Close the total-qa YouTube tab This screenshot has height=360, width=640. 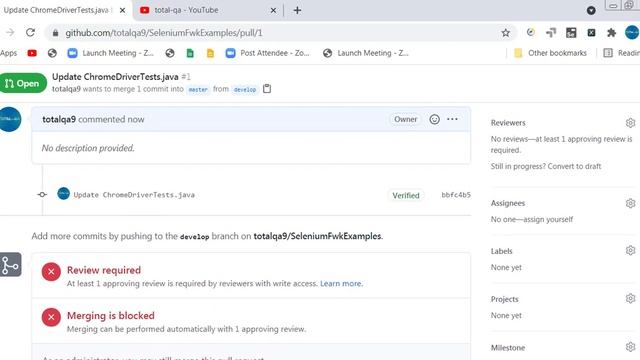point(273,10)
